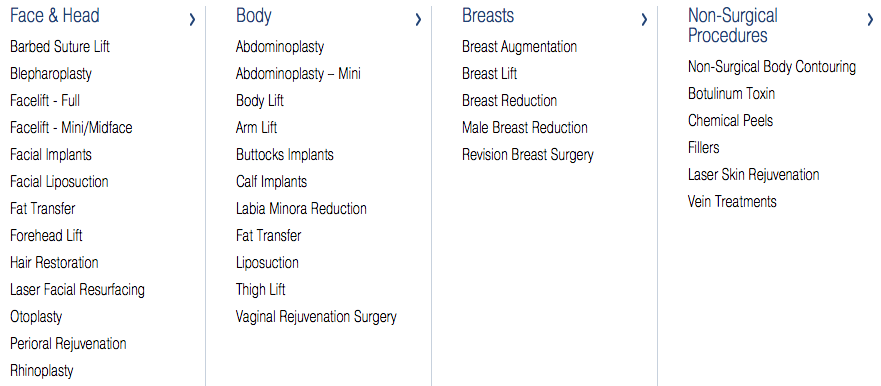Select the Vein Treatments link

[x=732, y=201]
